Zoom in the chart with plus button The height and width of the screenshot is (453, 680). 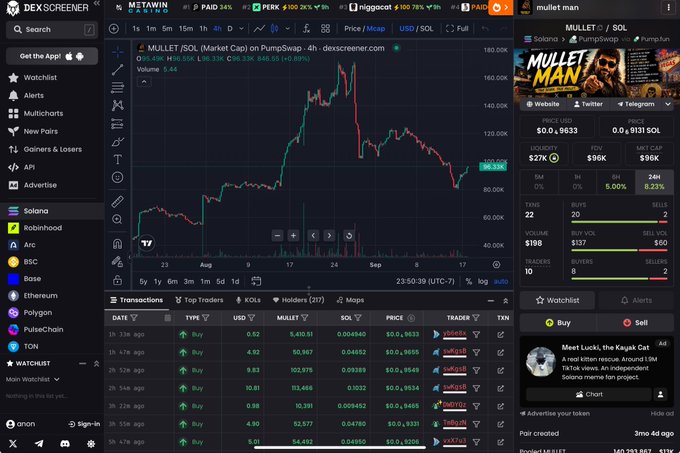(x=294, y=236)
